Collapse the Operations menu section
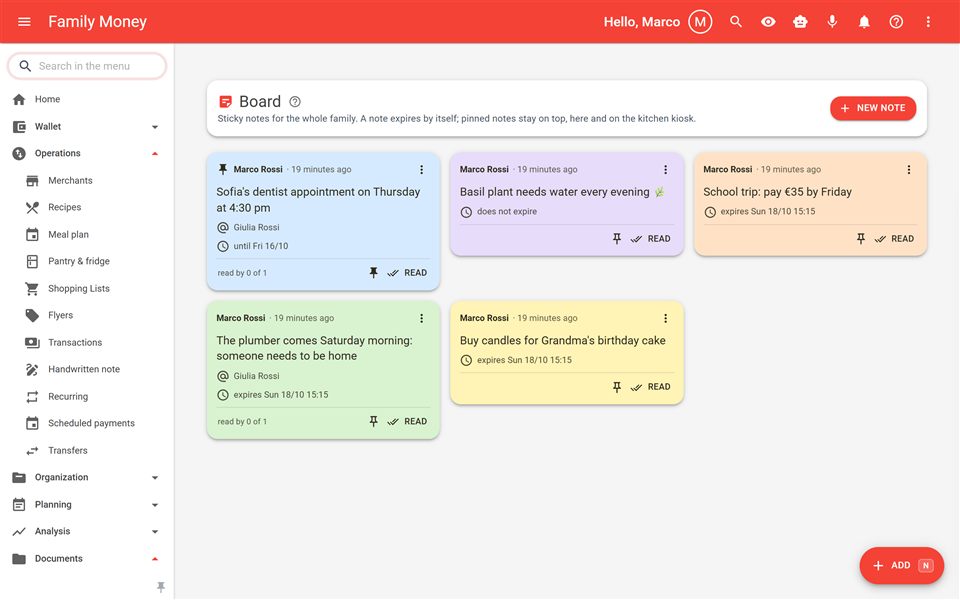The height and width of the screenshot is (600, 960). point(87,154)
